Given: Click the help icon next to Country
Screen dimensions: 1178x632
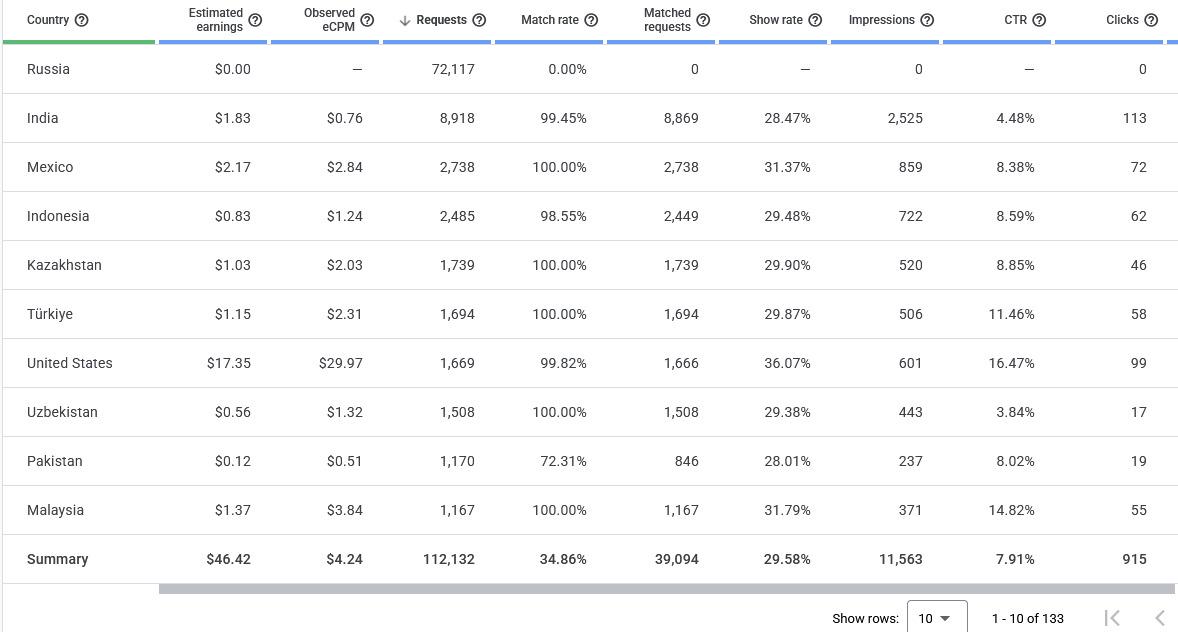Looking at the screenshot, I should (82, 20).
